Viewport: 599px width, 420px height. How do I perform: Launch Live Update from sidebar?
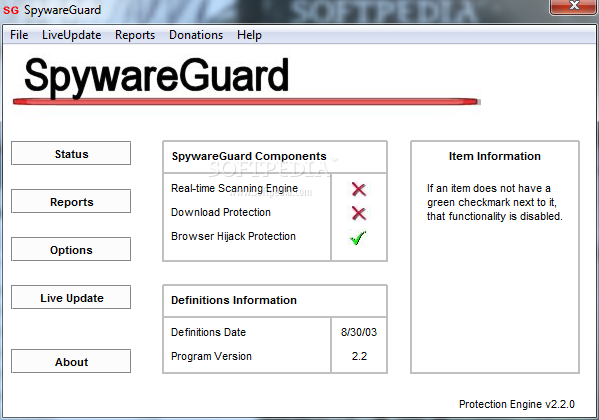pyautogui.click(x=71, y=297)
